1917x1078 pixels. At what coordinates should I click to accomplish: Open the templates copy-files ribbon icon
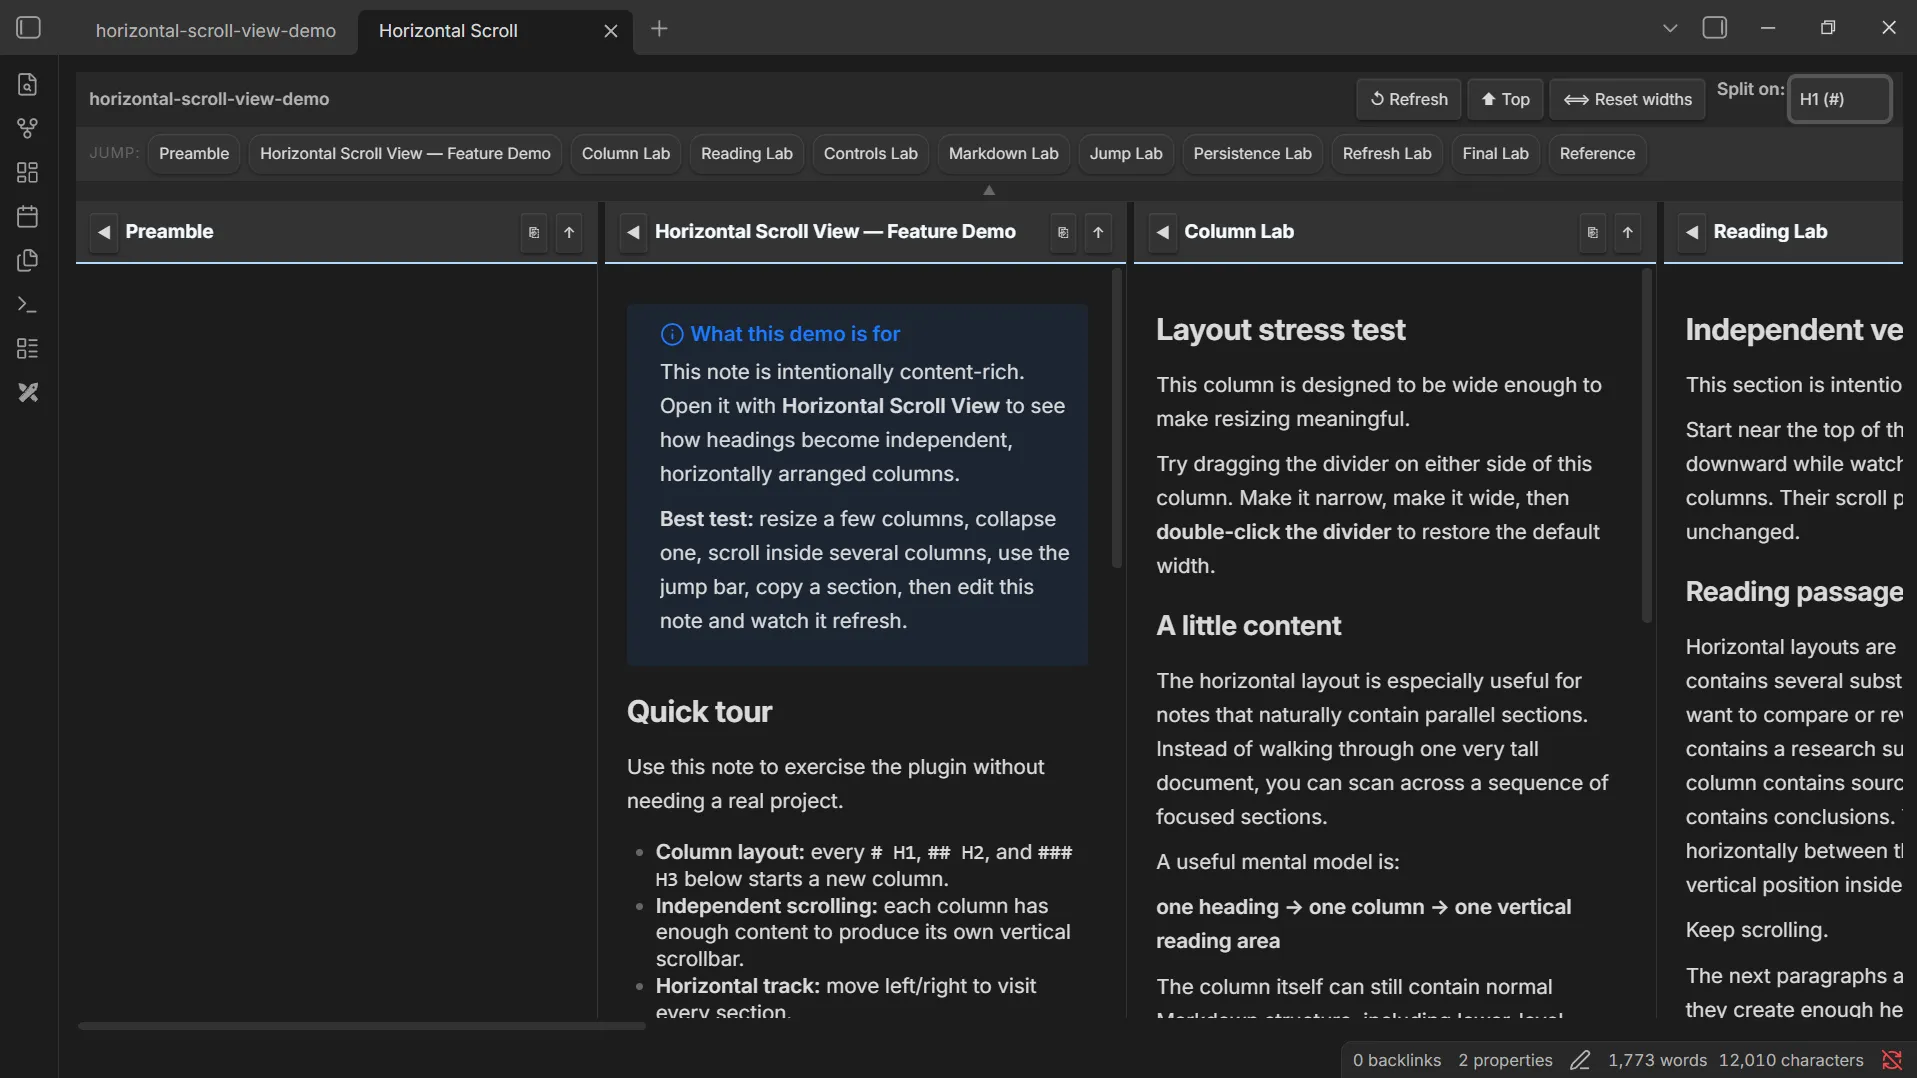28,261
